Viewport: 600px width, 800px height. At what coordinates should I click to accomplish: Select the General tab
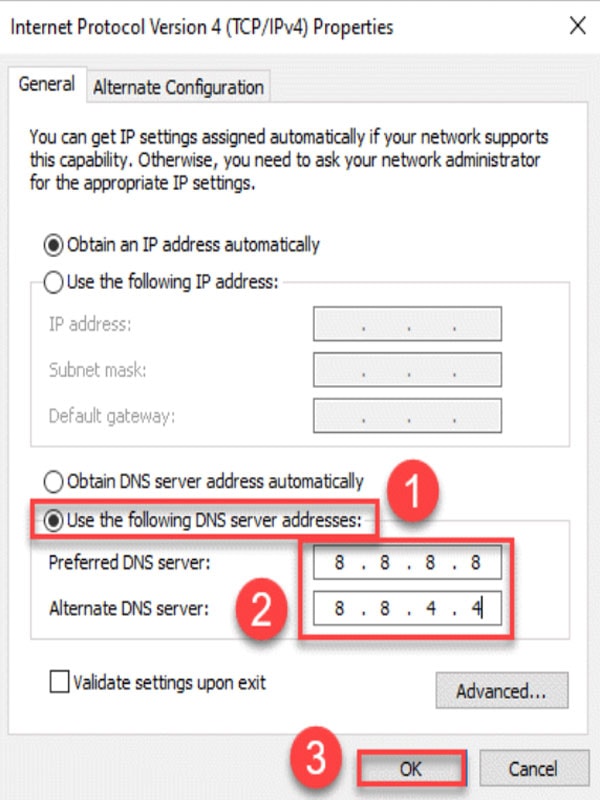tap(47, 84)
